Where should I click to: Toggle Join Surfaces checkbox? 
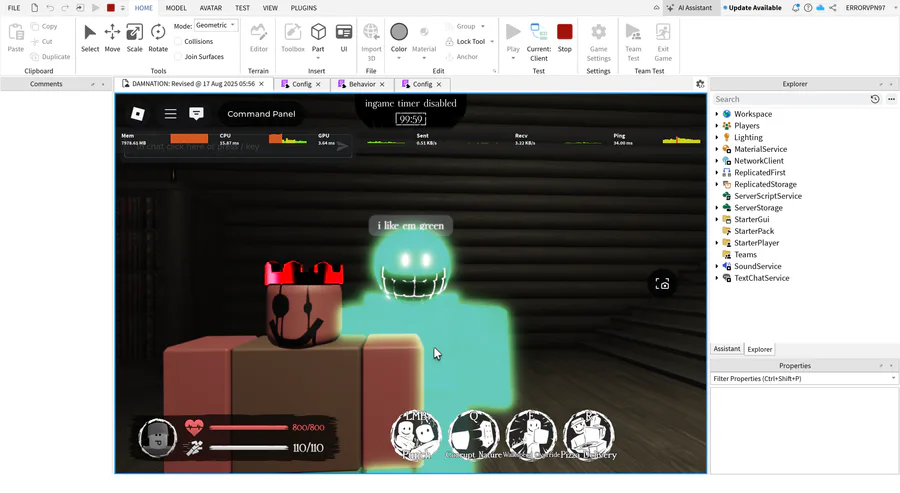178,56
